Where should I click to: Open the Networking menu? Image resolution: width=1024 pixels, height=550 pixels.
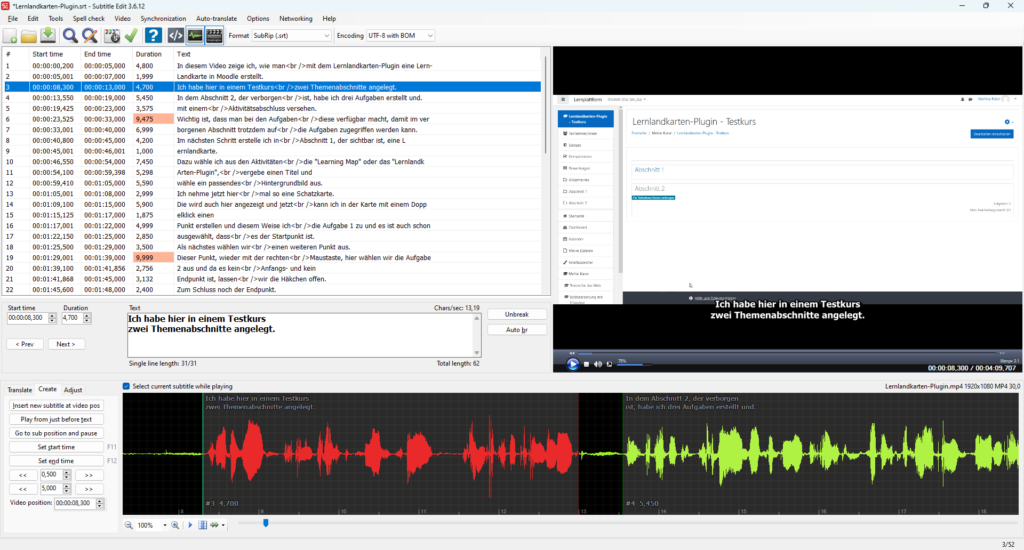[296, 19]
